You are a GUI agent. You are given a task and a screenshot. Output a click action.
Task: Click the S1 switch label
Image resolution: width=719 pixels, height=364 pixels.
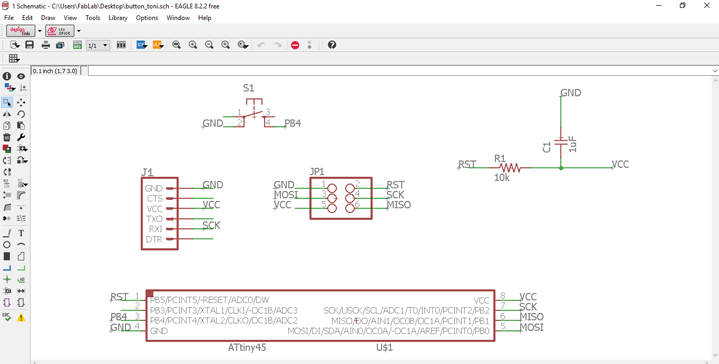tap(249, 88)
